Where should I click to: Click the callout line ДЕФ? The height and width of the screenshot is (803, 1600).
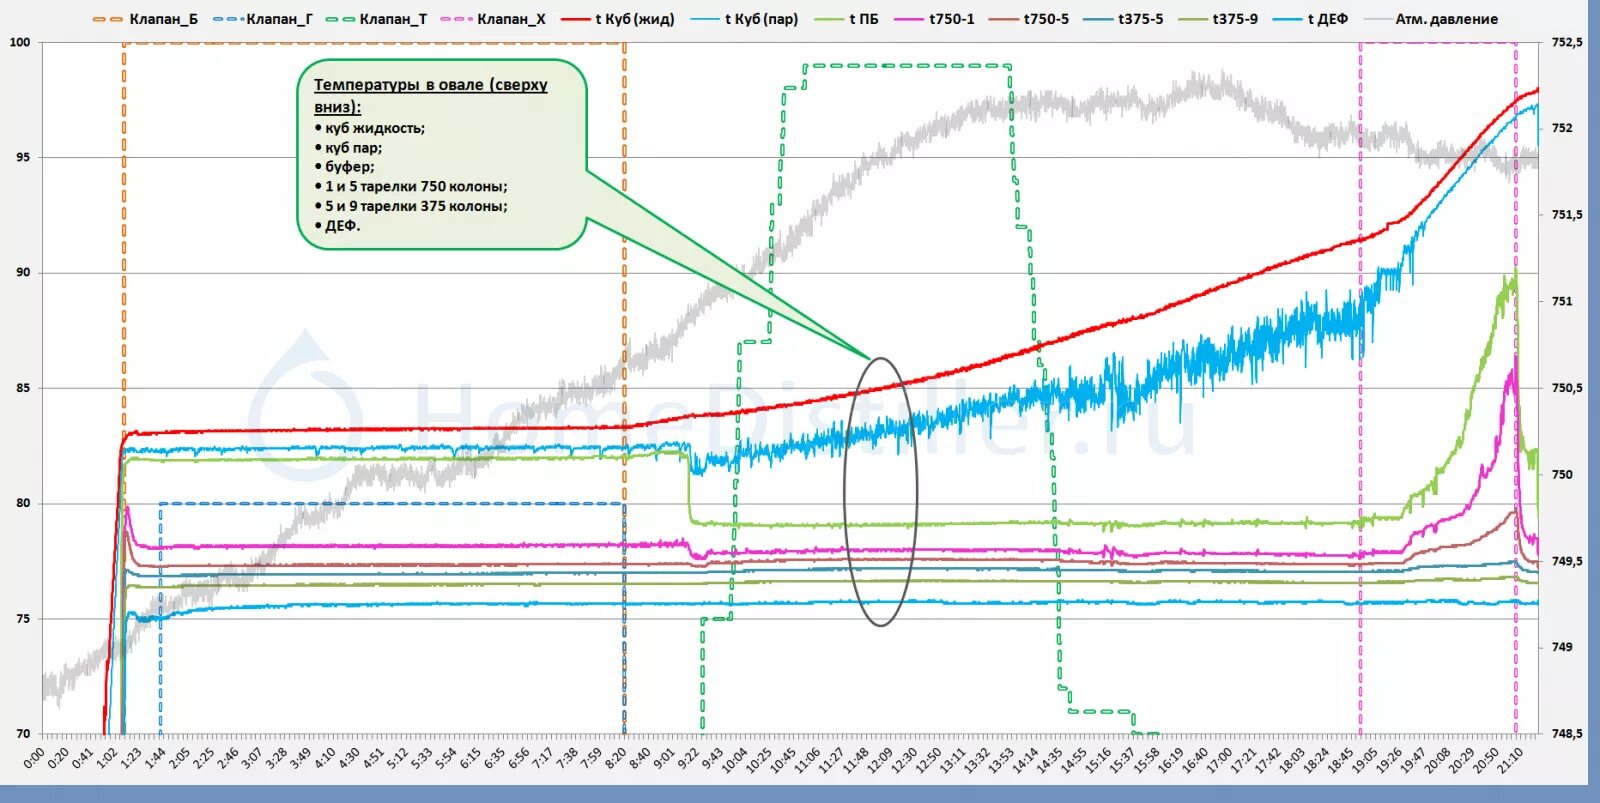tap(338, 226)
